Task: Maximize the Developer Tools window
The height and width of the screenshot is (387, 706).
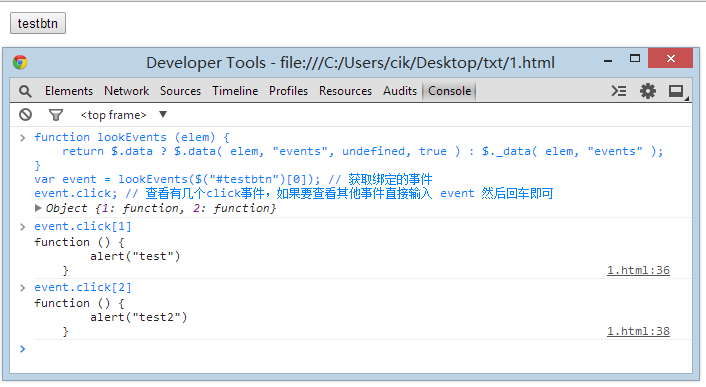Action: [x=635, y=58]
